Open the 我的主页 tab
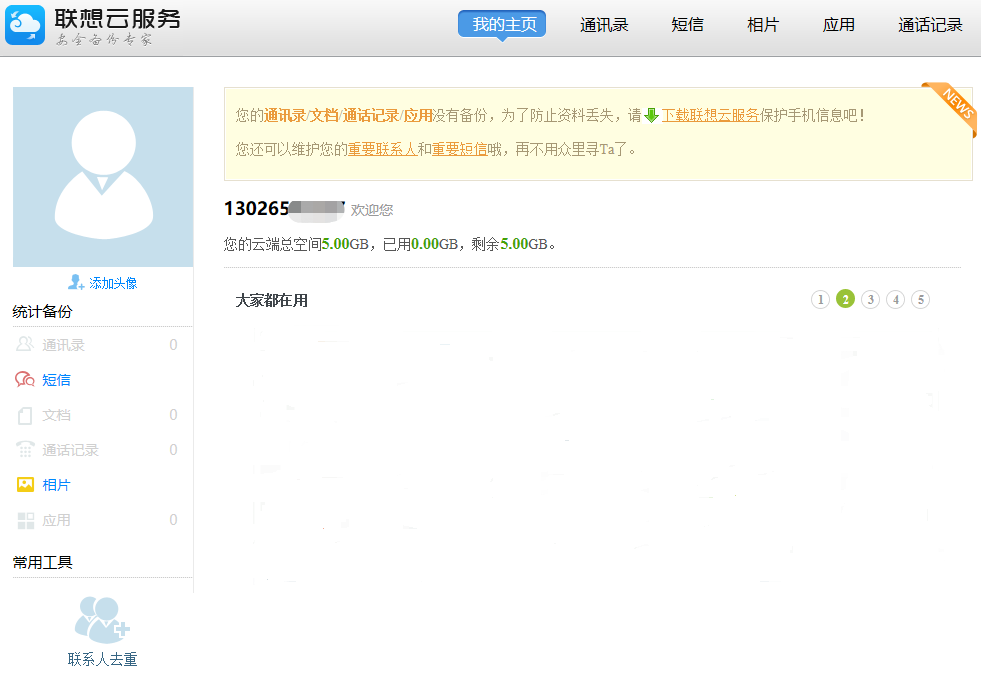This screenshot has width=981, height=676. click(x=502, y=24)
